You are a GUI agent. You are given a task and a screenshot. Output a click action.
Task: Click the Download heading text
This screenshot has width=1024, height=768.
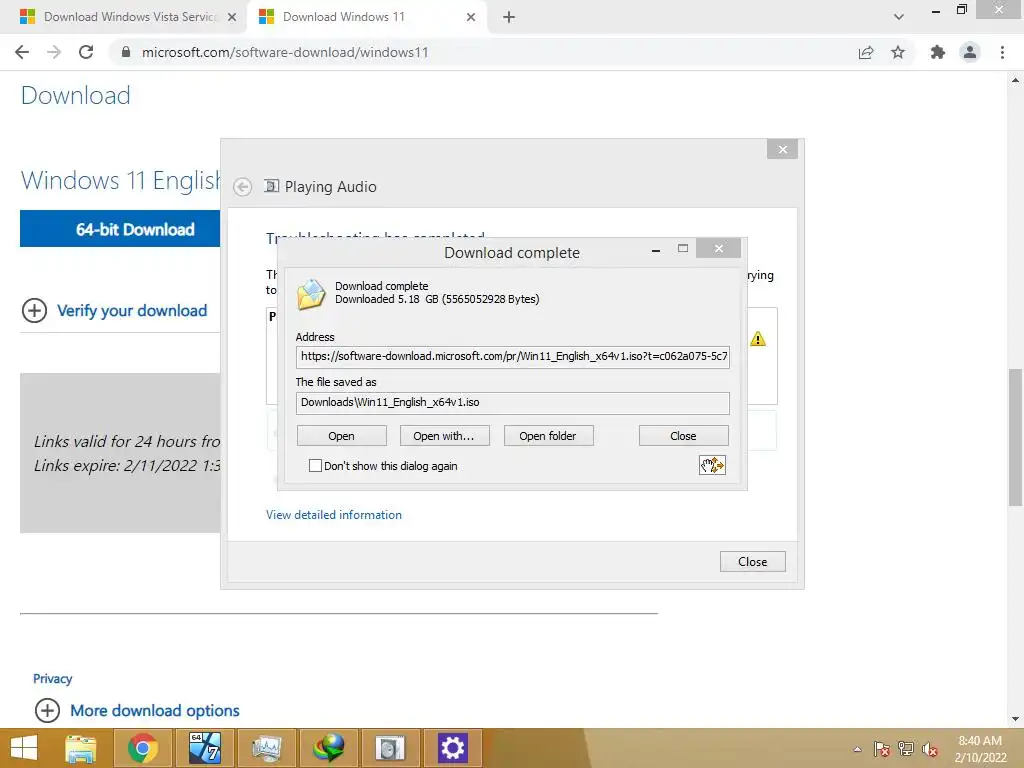[76, 95]
